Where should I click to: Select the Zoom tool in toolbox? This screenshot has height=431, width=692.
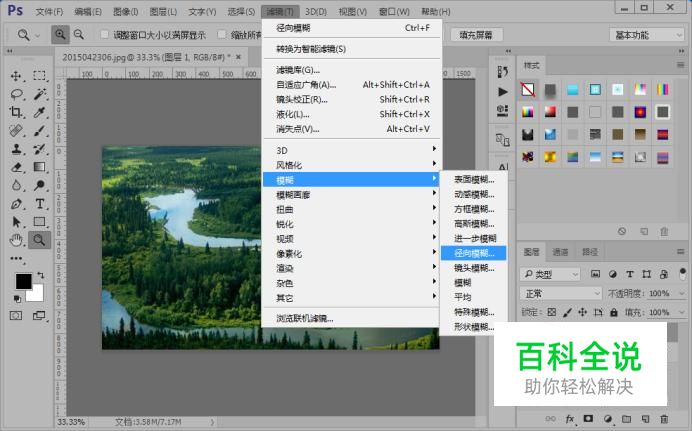coord(39,240)
